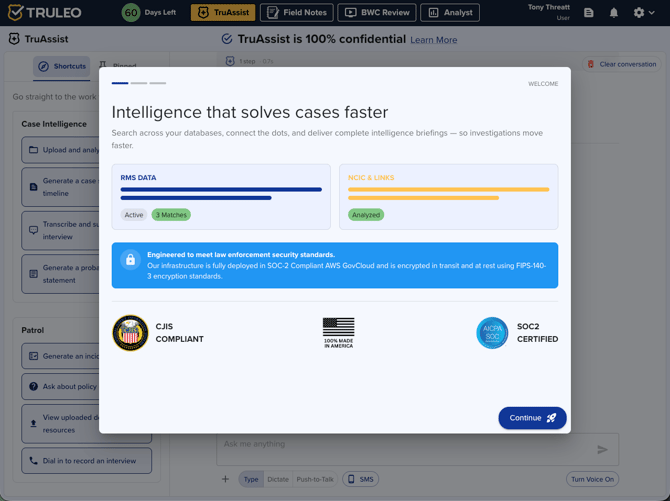The width and height of the screenshot is (670, 501).
Task: Open the documents icon in header
Action: pyautogui.click(x=588, y=13)
